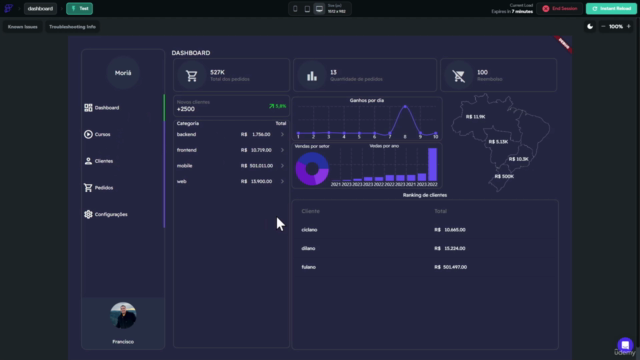Select the phone device preview icon
Screen dimensions: 640x360
tap(295, 9)
